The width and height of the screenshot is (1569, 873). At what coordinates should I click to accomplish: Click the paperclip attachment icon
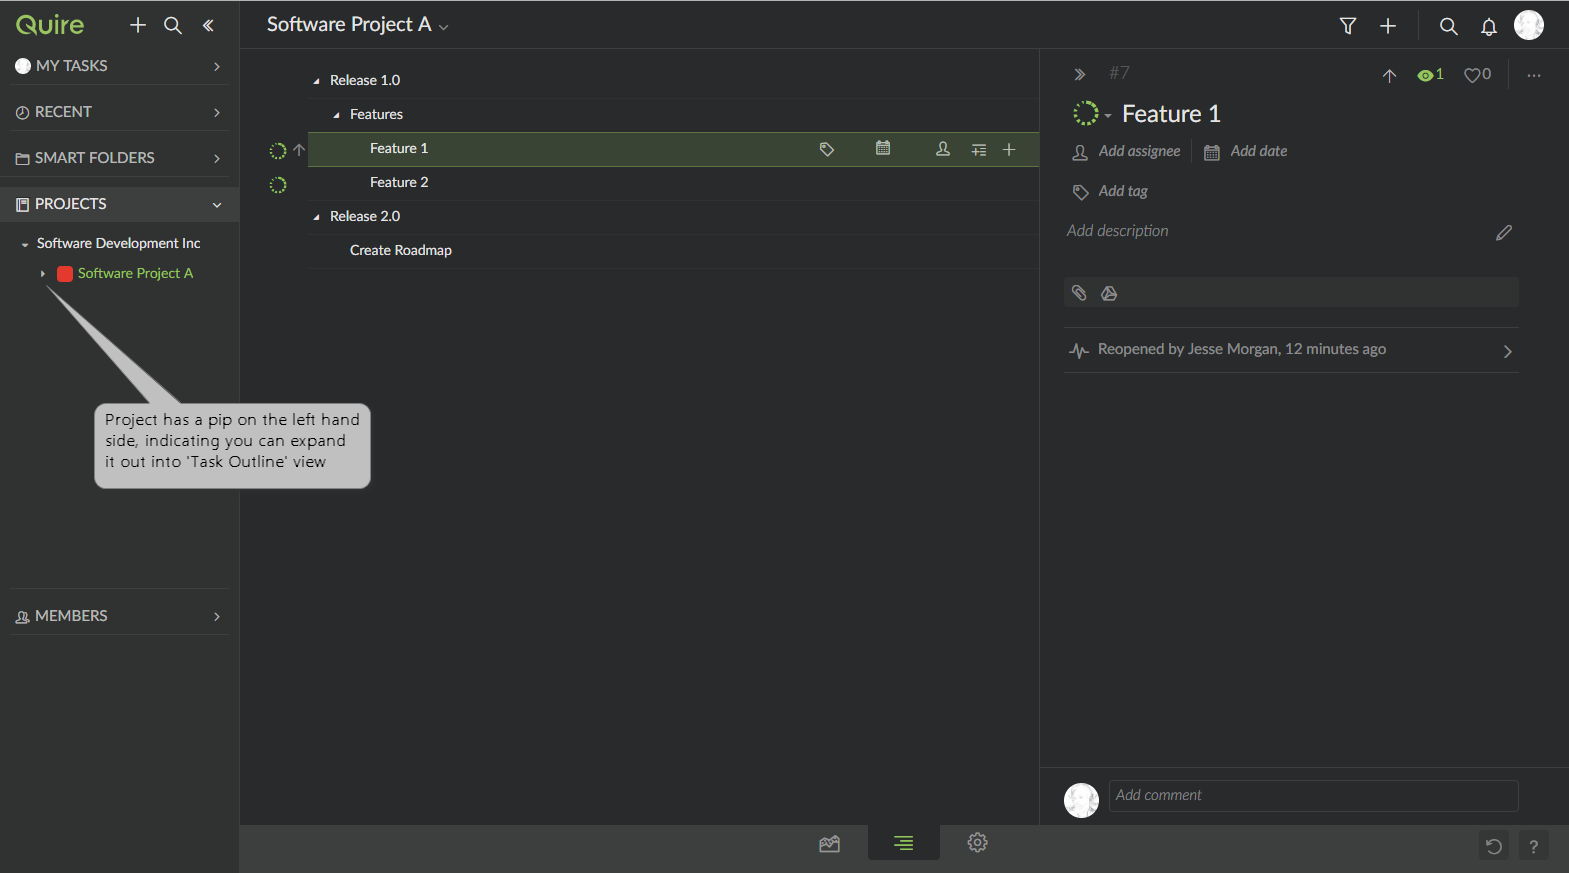(x=1079, y=293)
